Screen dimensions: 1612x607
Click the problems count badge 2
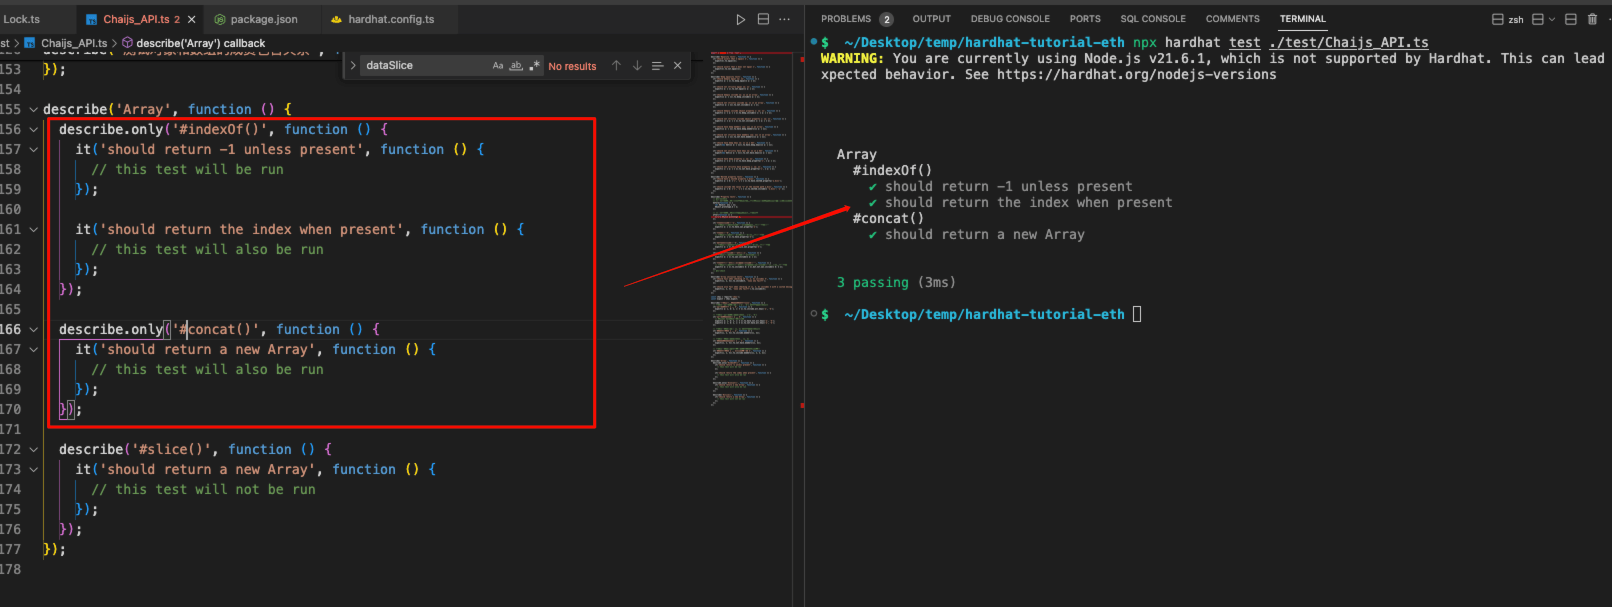pos(886,19)
